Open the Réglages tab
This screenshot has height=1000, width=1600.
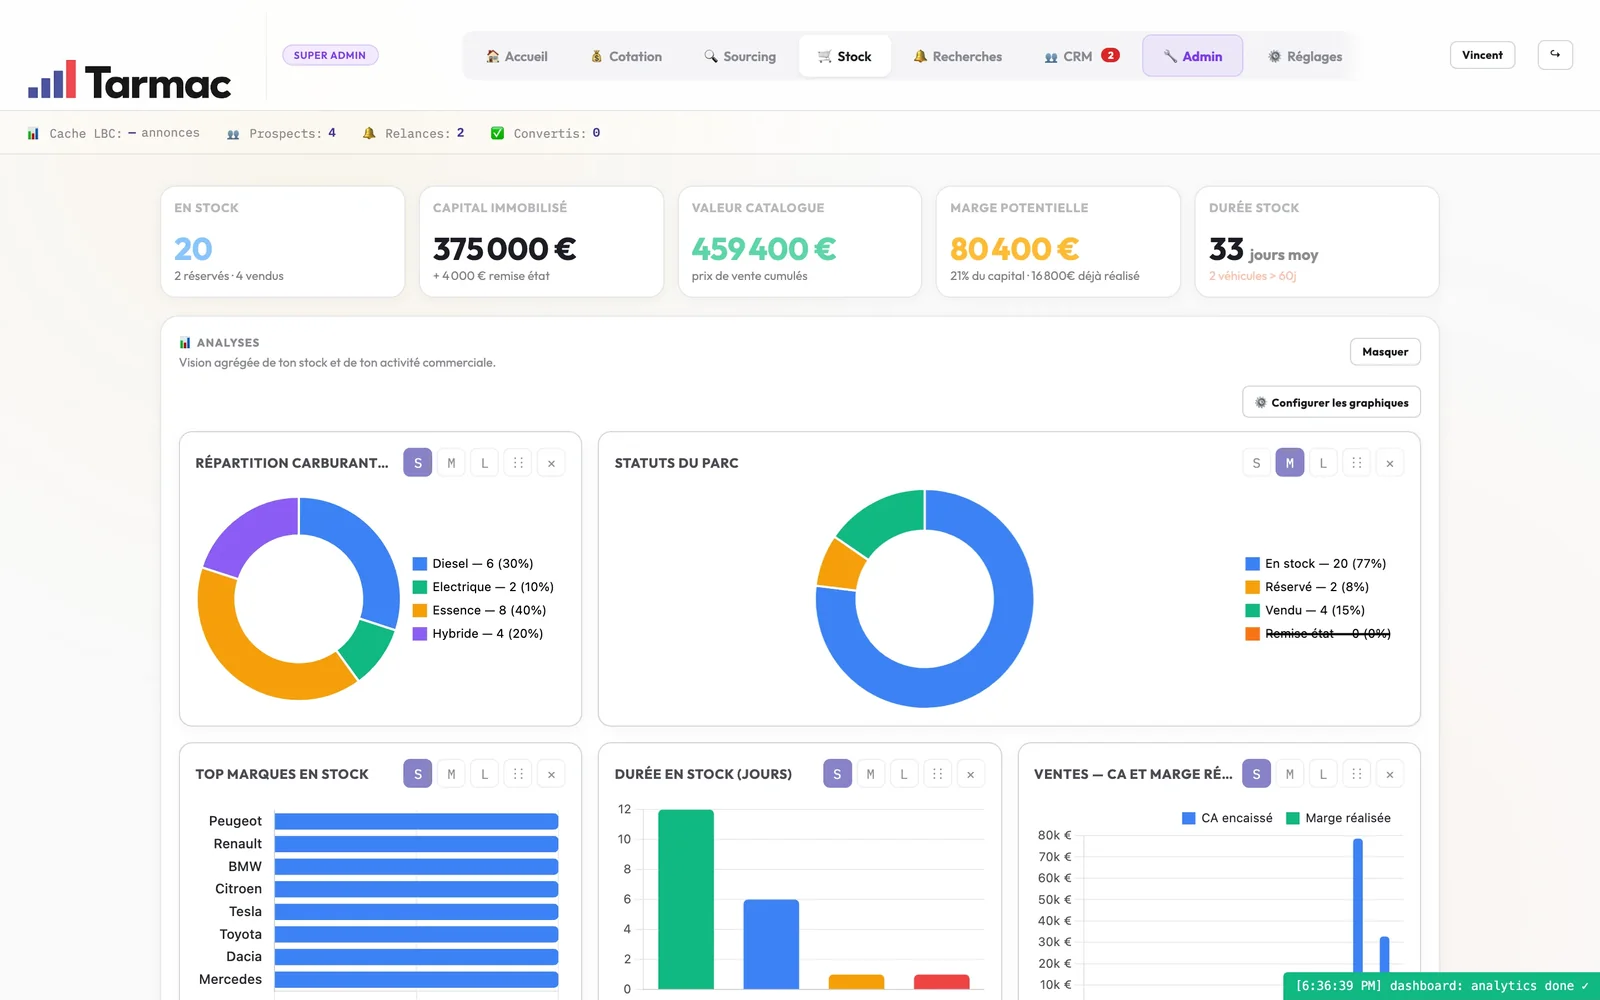1305,56
